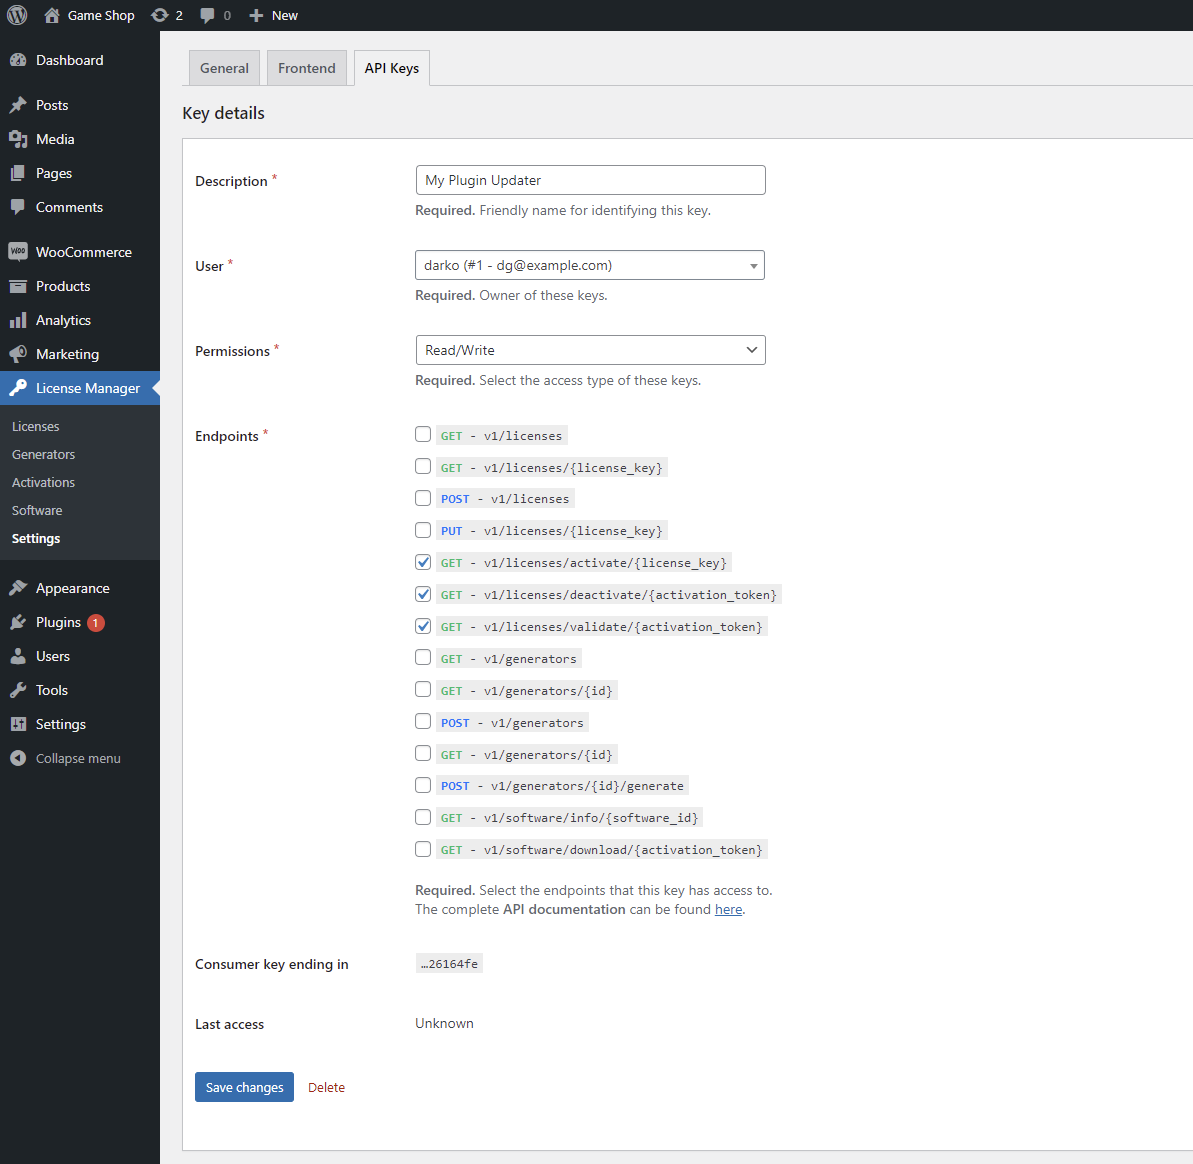Open the API documentation 'here' link
This screenshot has height=1164, width=1193.
point(728,909)
